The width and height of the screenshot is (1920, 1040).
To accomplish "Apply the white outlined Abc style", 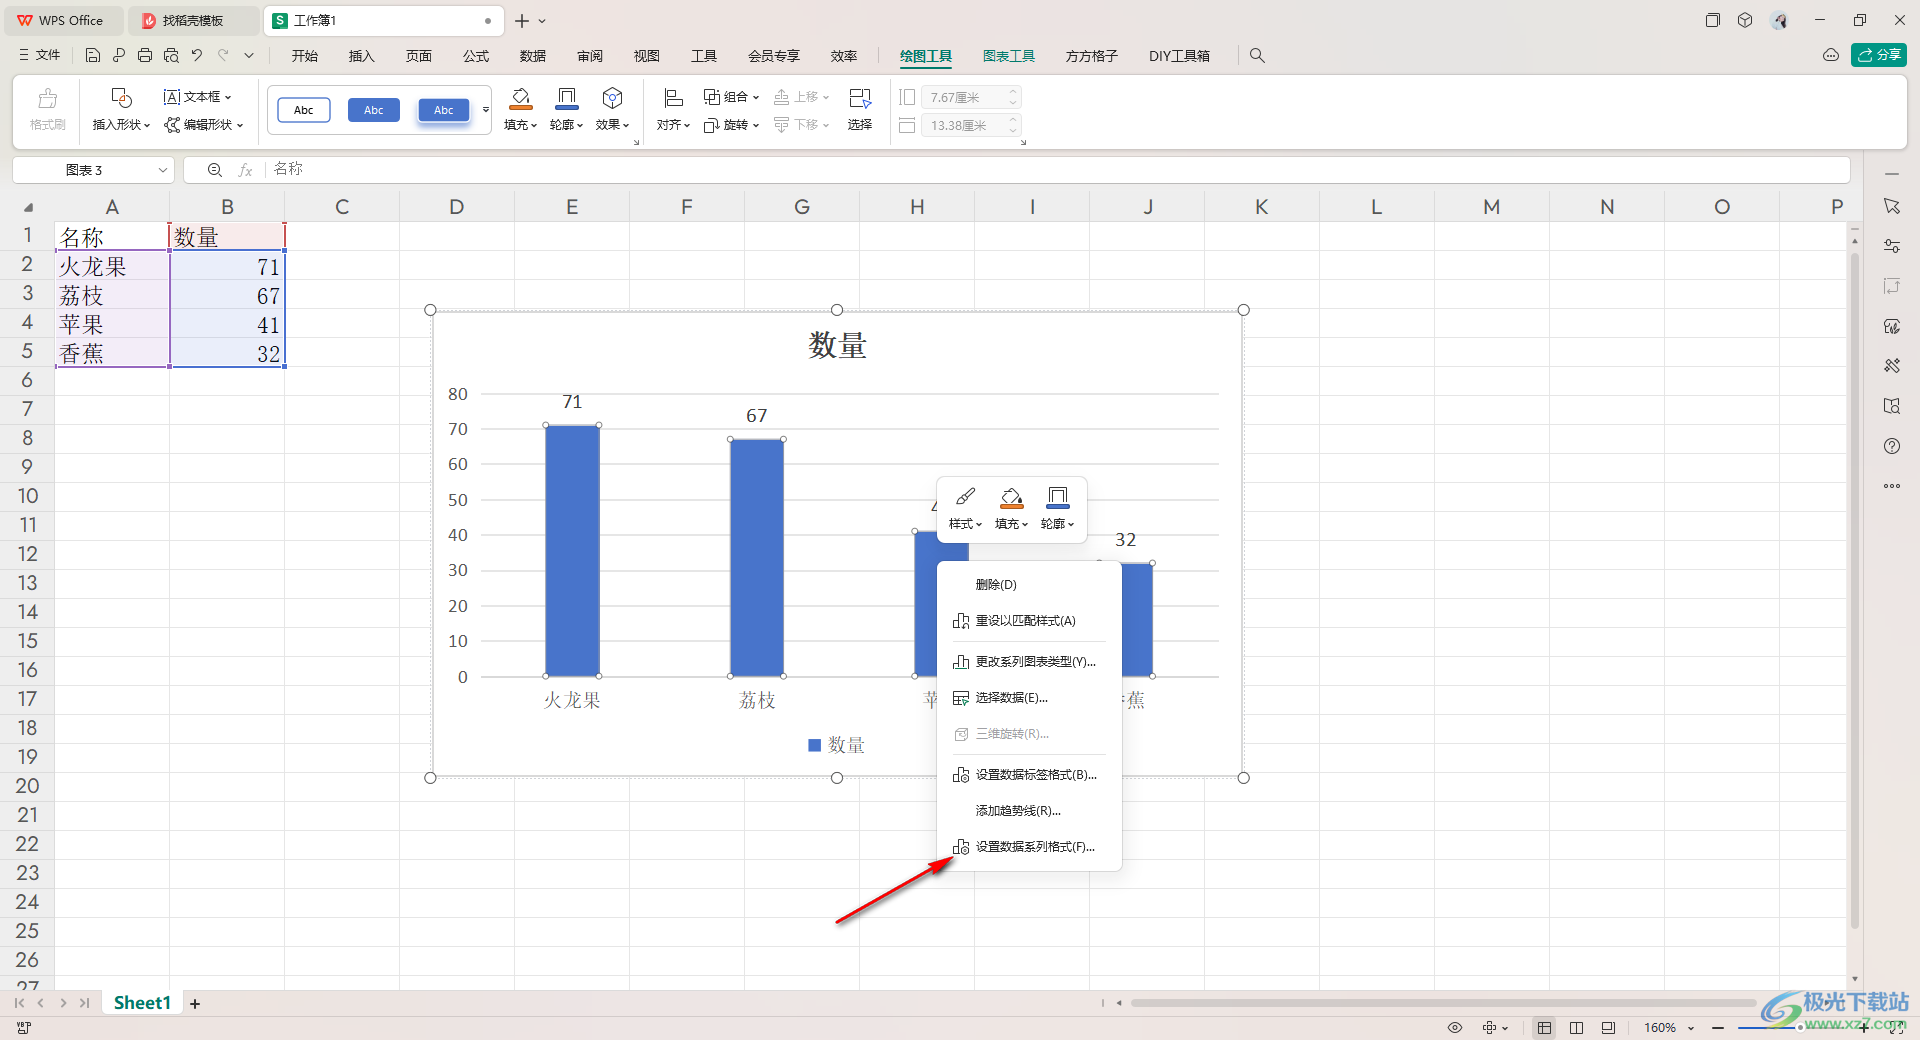I will point(304,110).
